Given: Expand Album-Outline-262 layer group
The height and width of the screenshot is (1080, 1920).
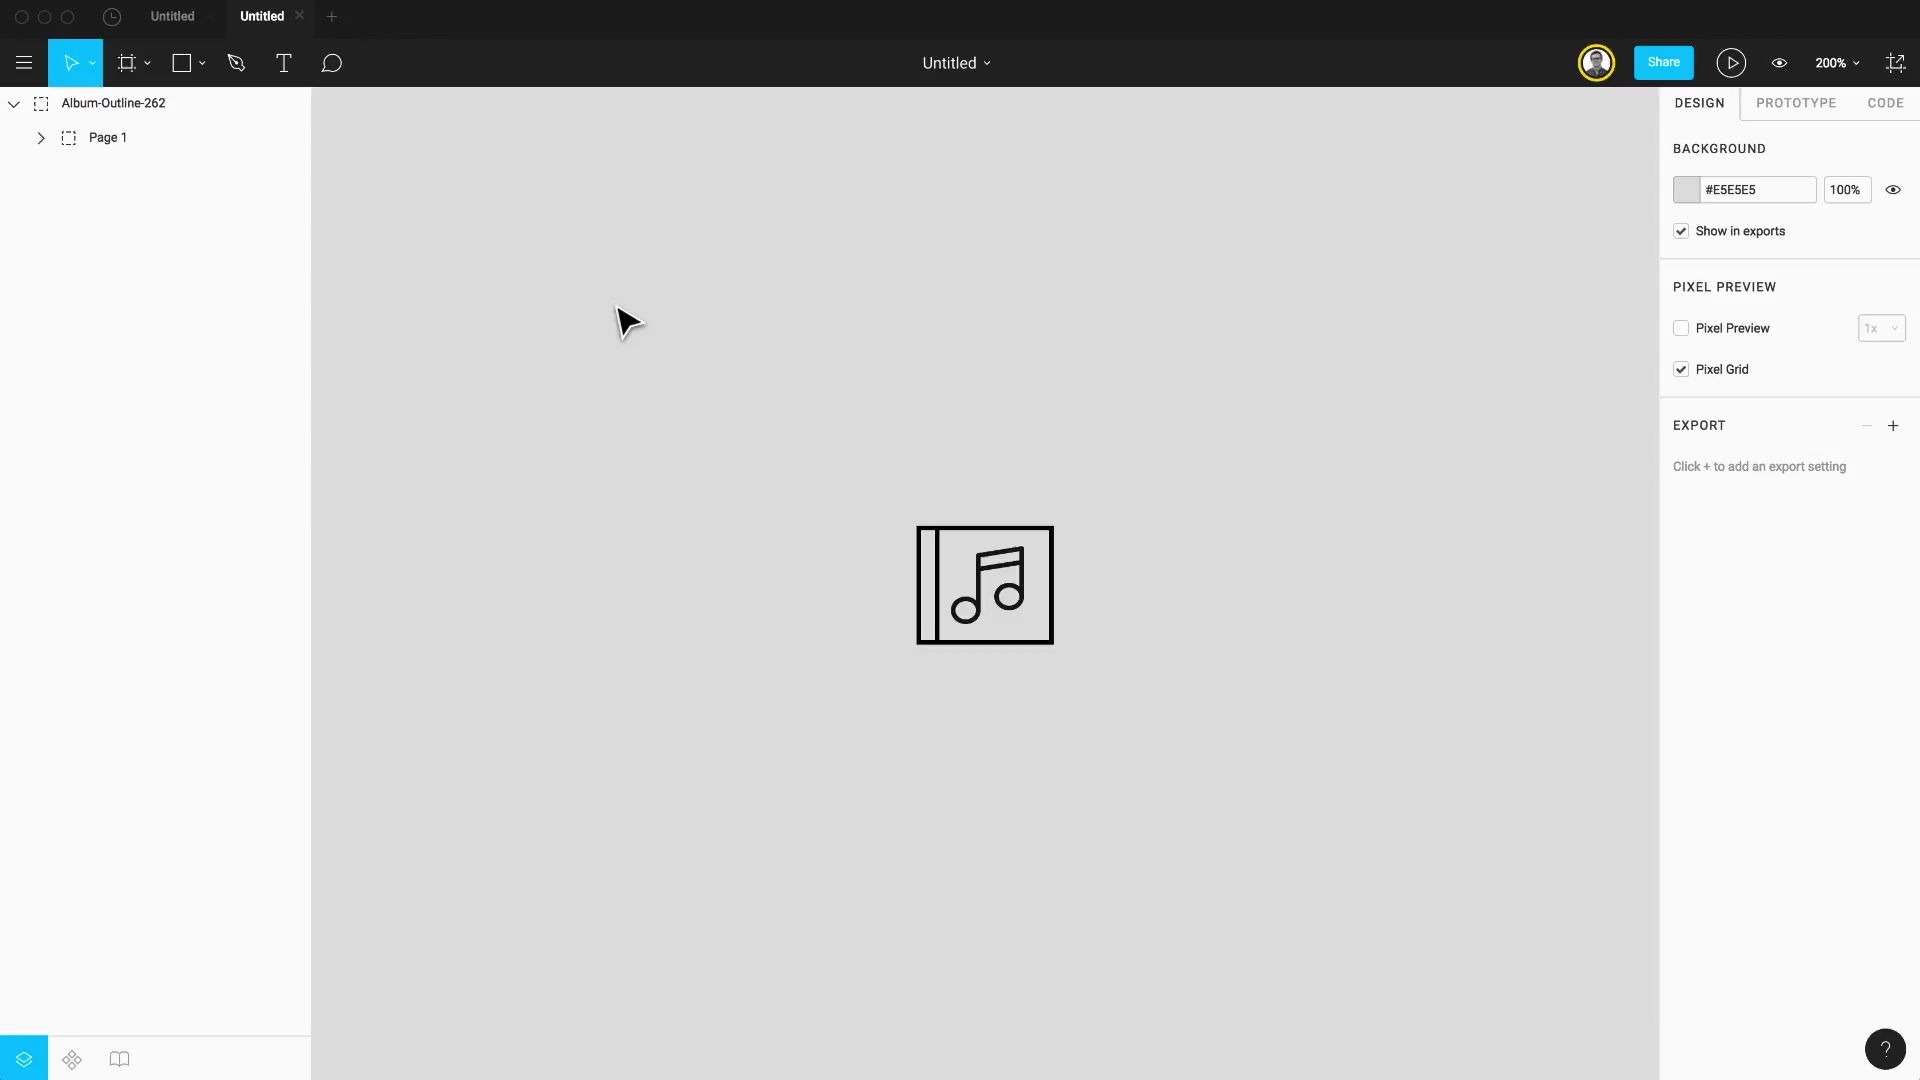Looking at the screenshot, I should point(13,103).
